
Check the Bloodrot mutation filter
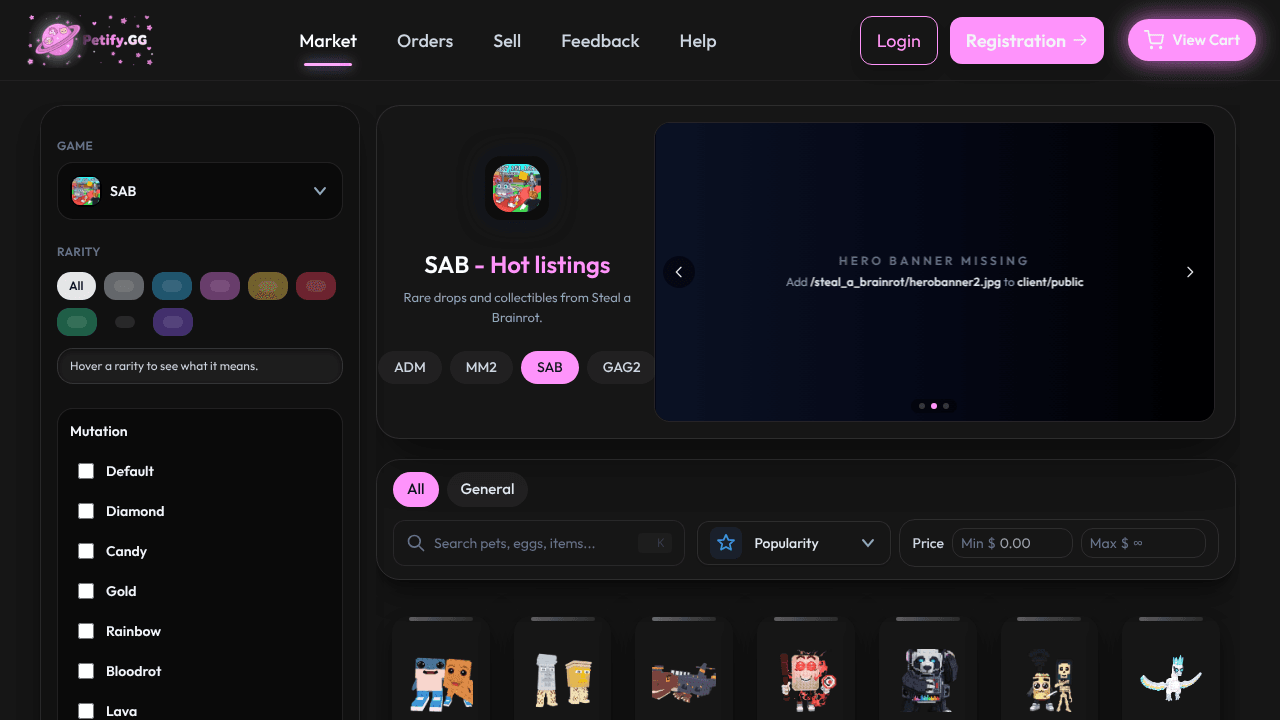tap(86, 671)
